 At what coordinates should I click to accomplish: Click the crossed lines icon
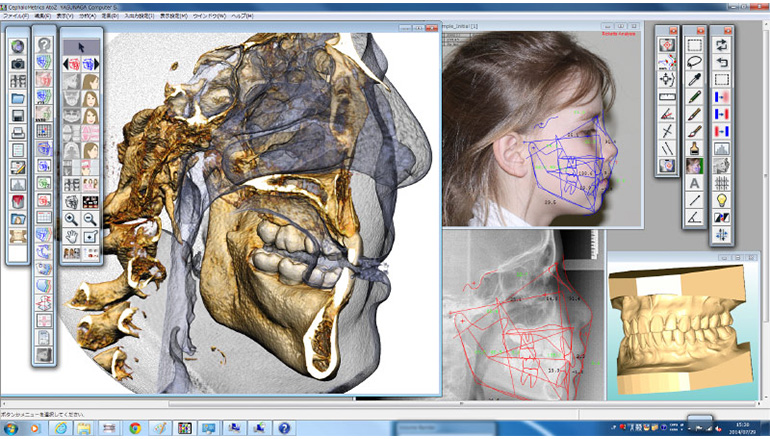click(667, 131)
